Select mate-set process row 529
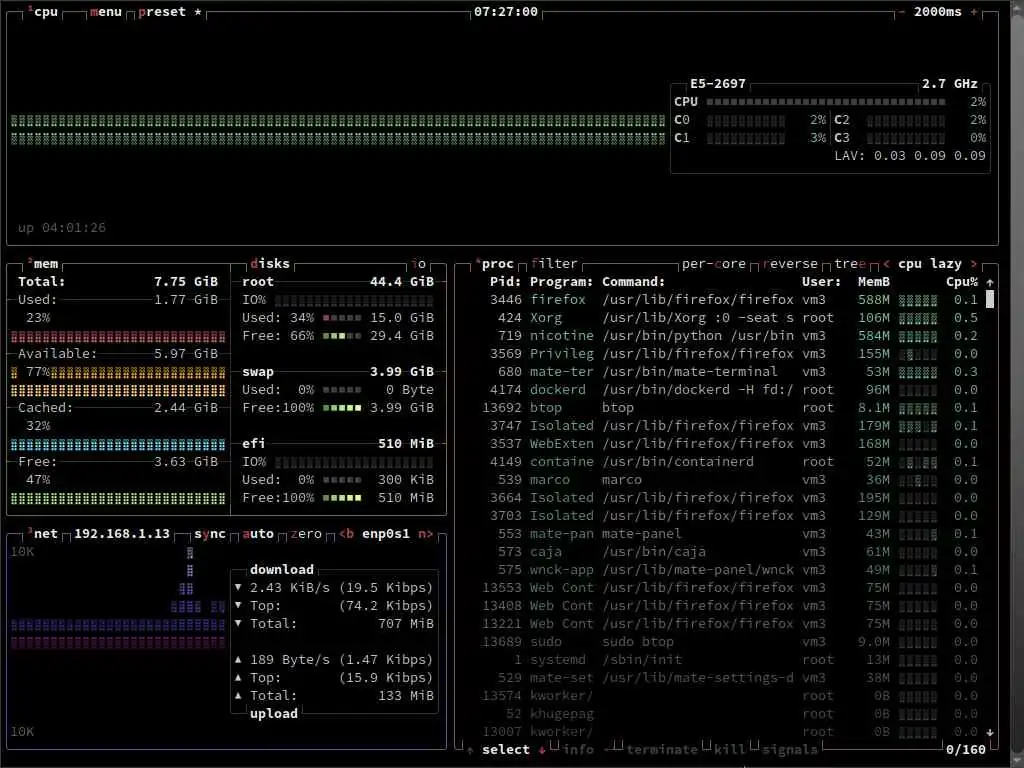 pyautogui.click(x=720, y=678)
